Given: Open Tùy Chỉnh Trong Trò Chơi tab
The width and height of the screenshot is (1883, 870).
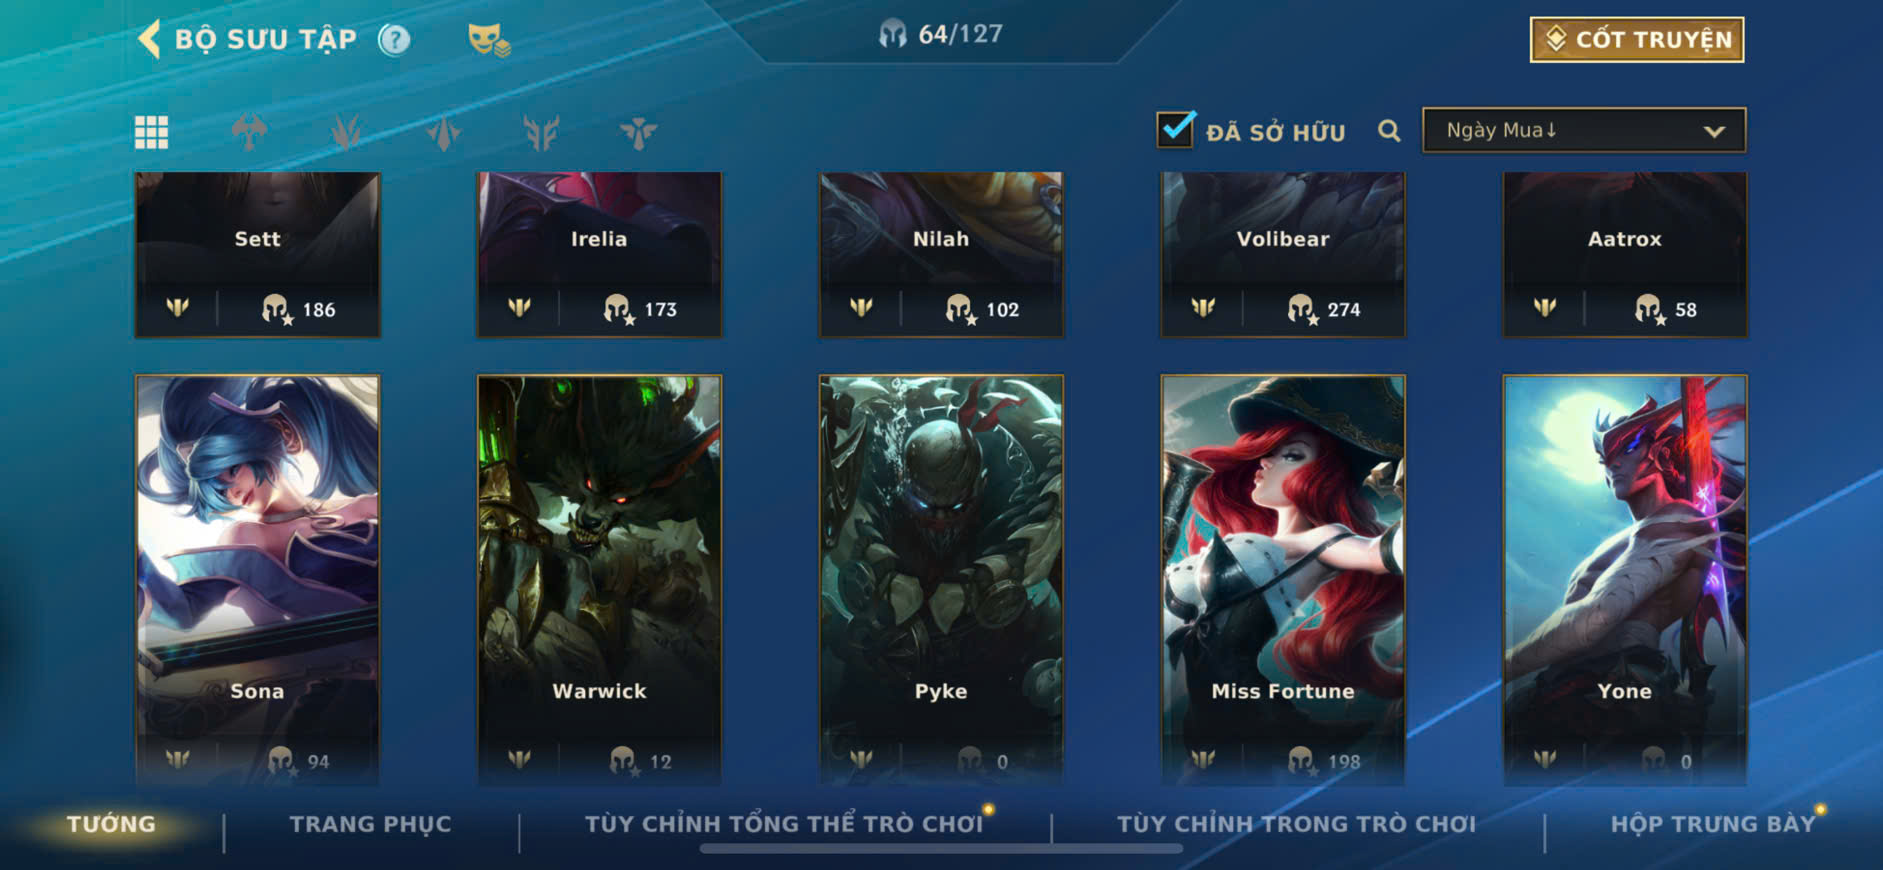Looking at the screenshot, I should (1296, 824).
